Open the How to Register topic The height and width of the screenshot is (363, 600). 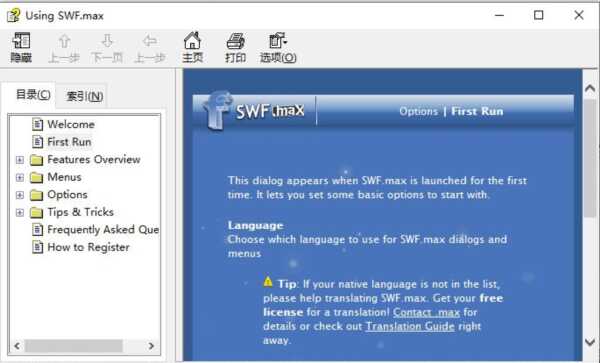click(x=88, y=247)
